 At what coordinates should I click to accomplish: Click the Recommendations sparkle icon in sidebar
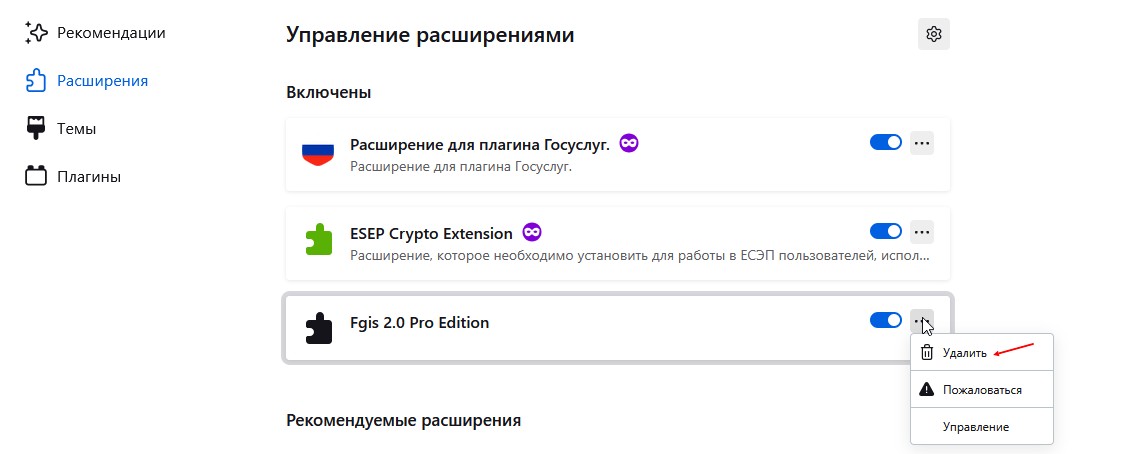click(36, 33)
